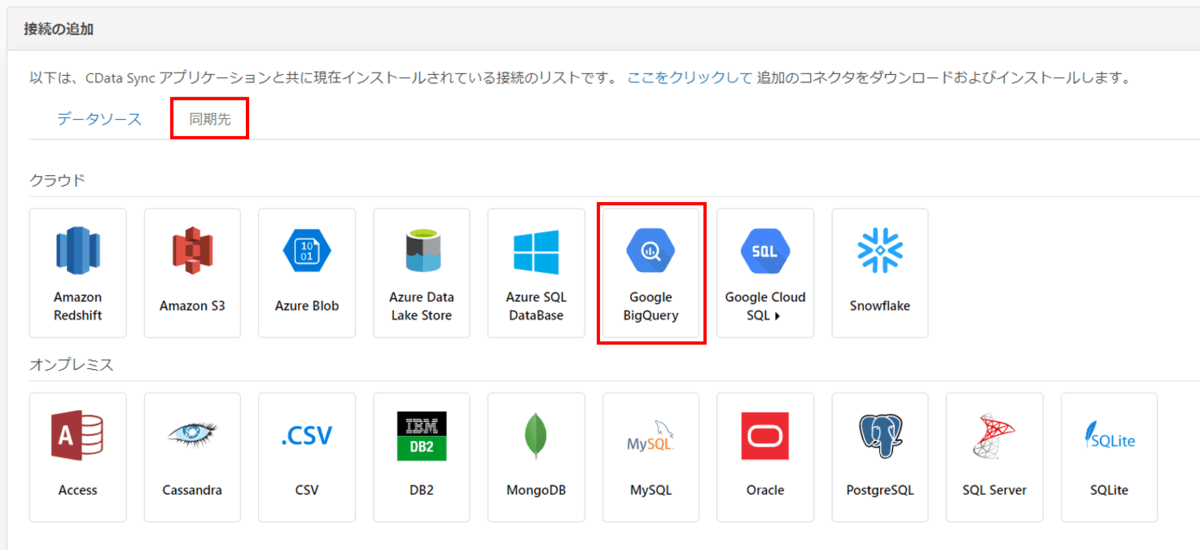1200x550 pixels.
Task: Click the 'MySQL' label text
Action: click(650, 490)
